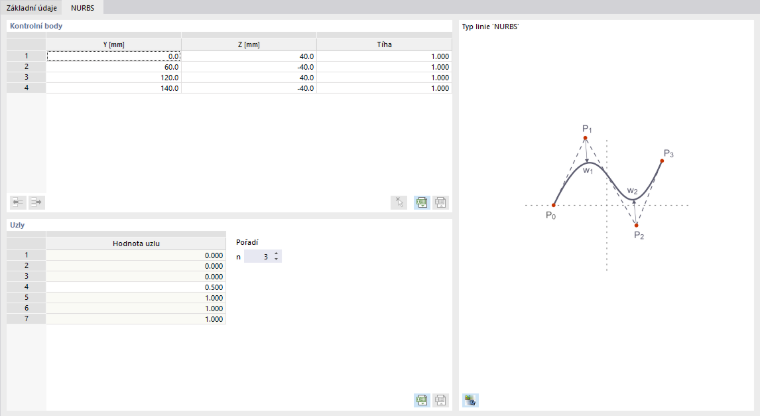
Task: Select Z value -40.0 in control point row 2
Action: coord(249,67)
